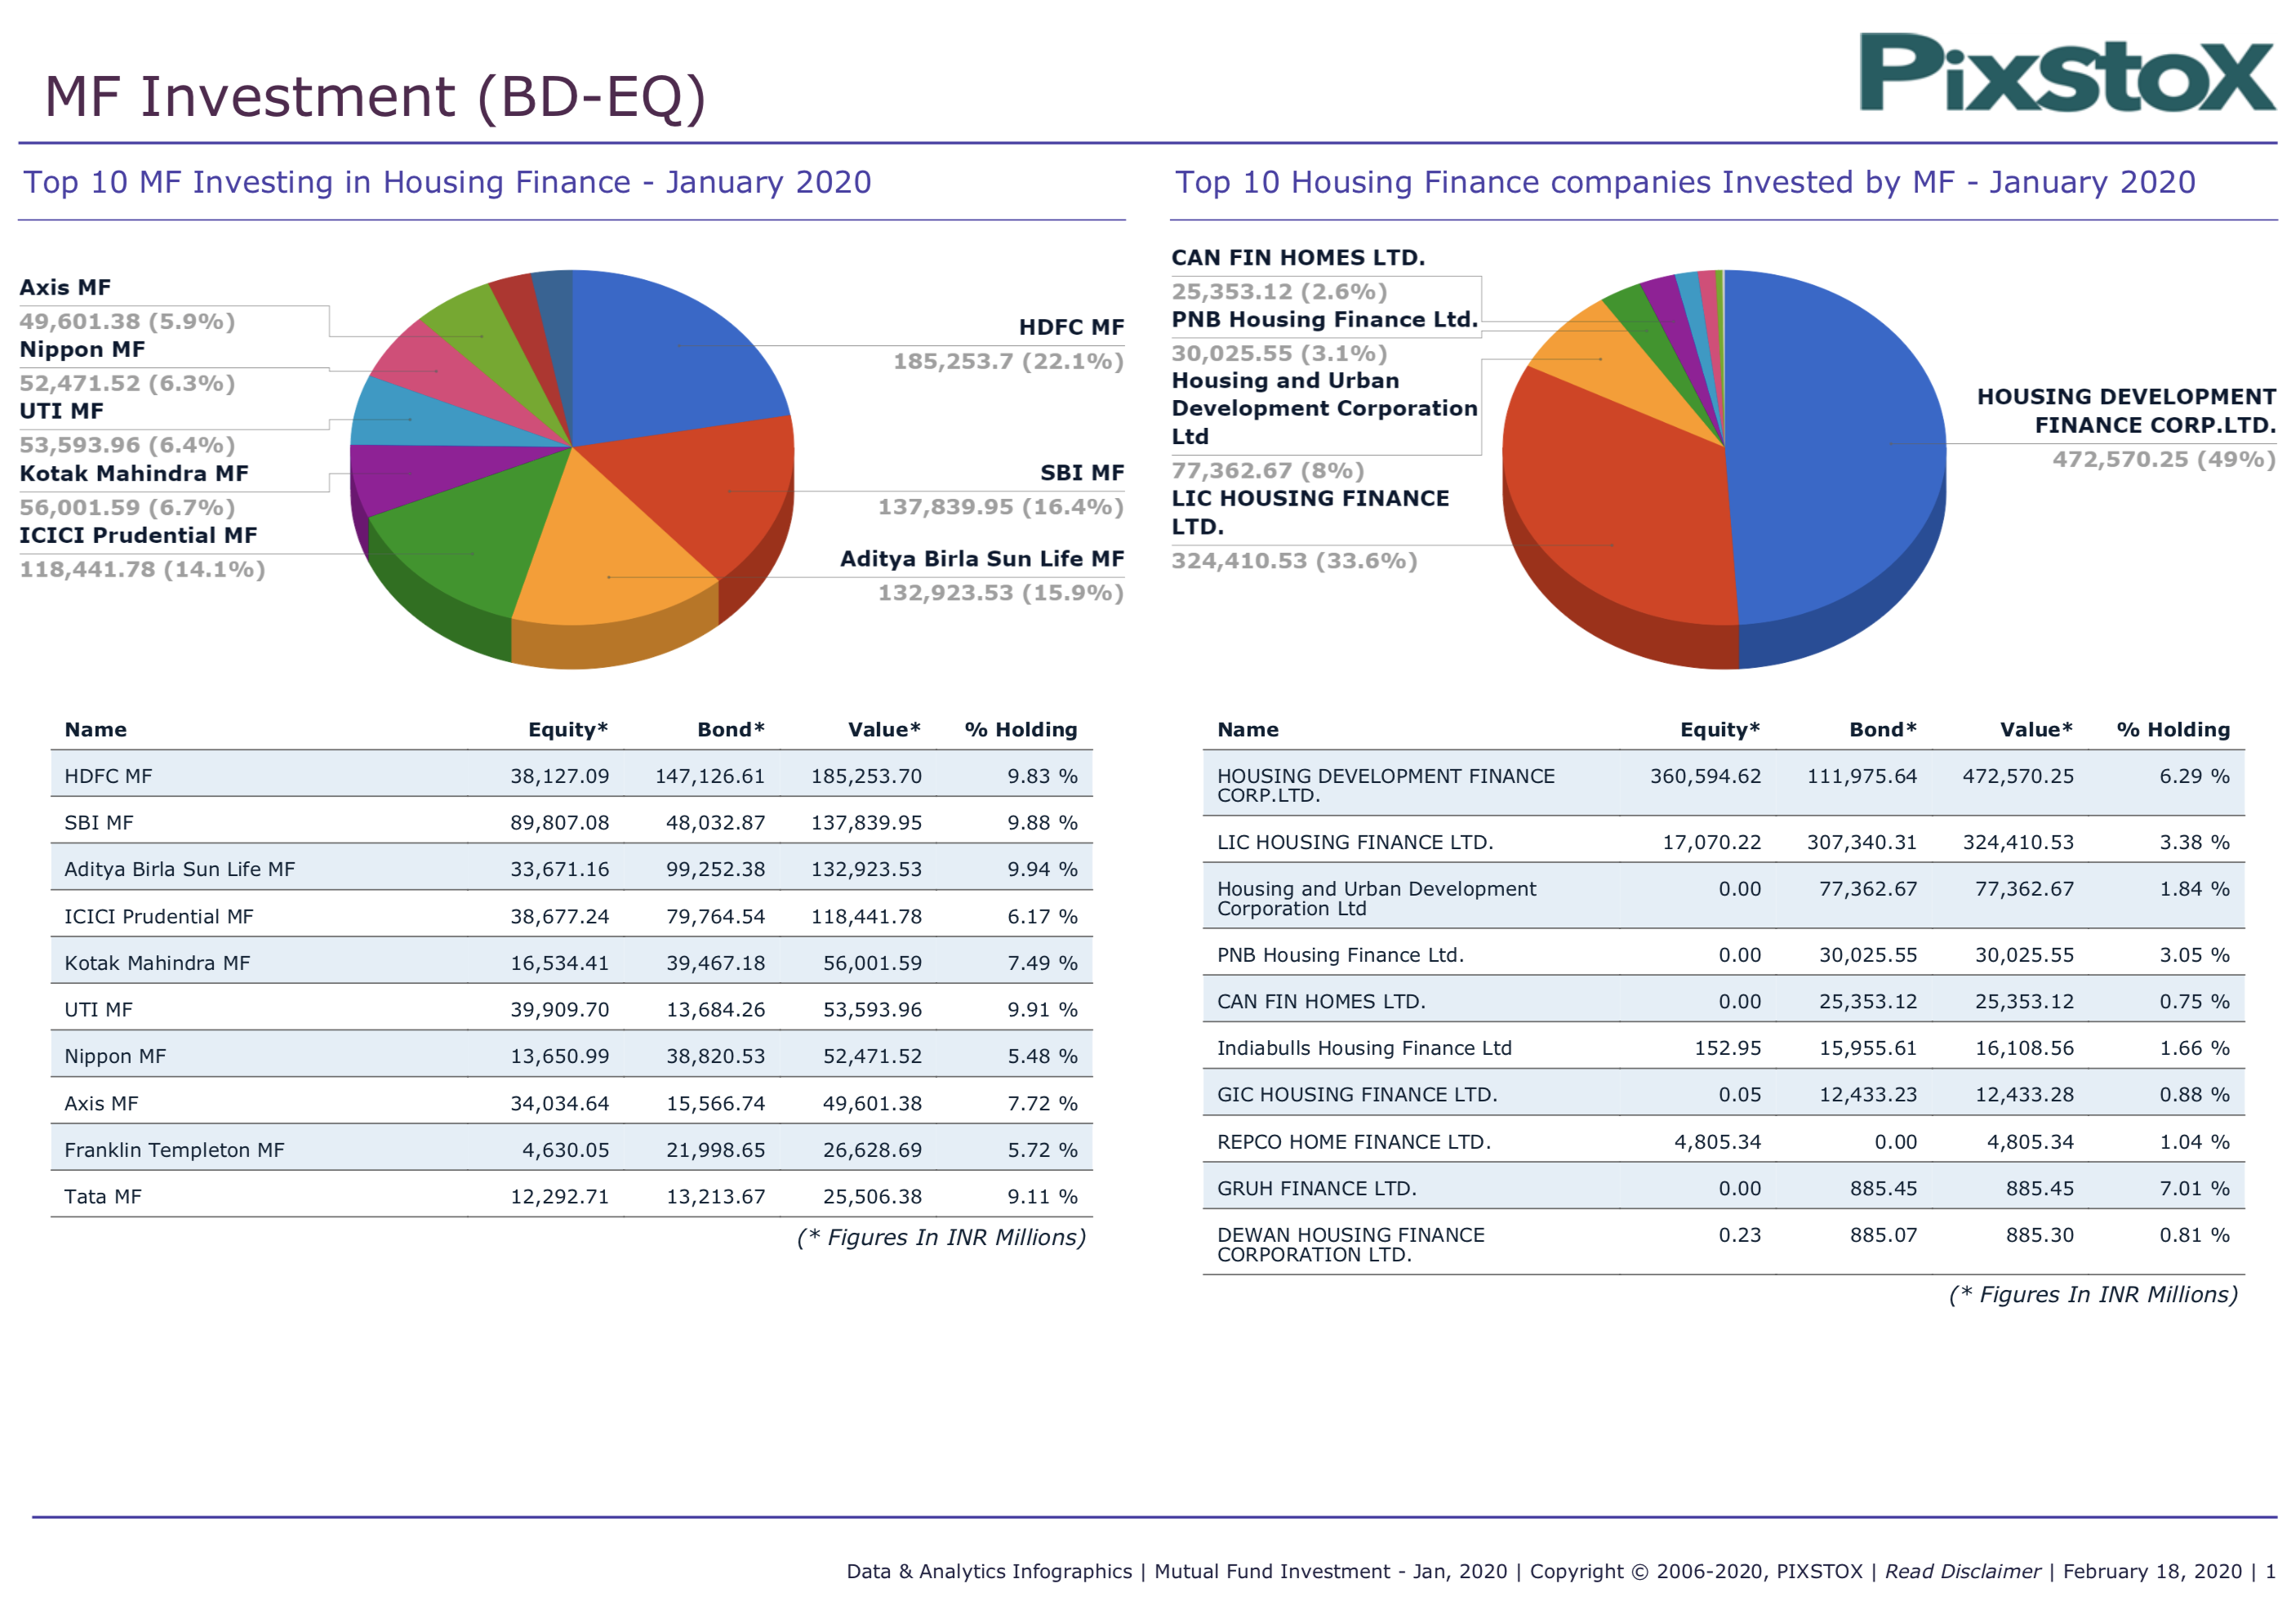This screenshot has height=1619, width=2296.
Task: Click the 'Equity*' header in left table
Action: point(568,729)
